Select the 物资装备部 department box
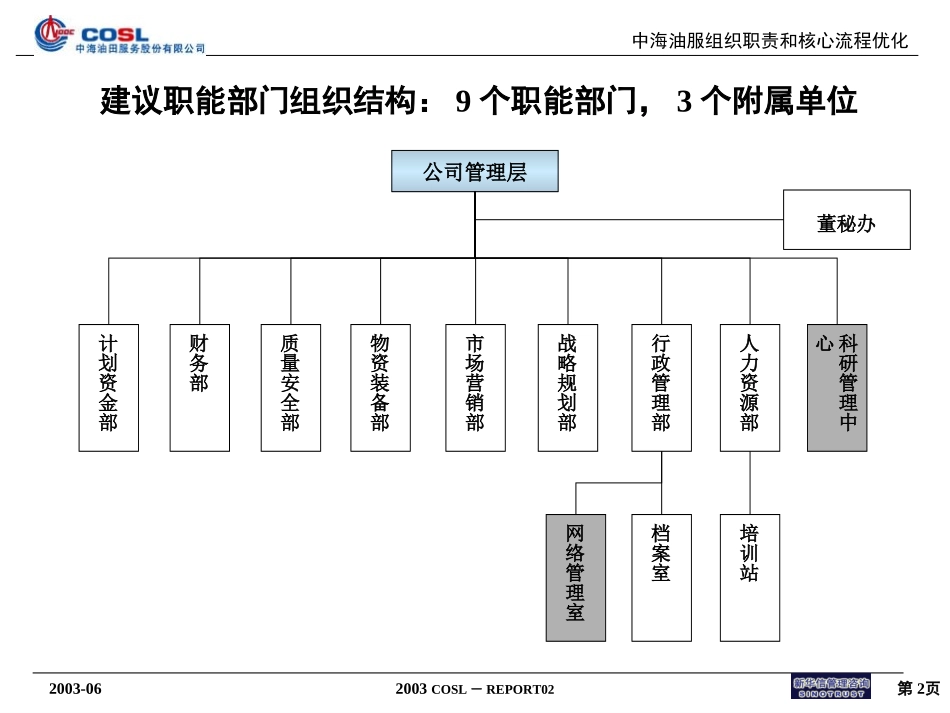The width and height of the screenshot is (950, 713). coord(380,388)
